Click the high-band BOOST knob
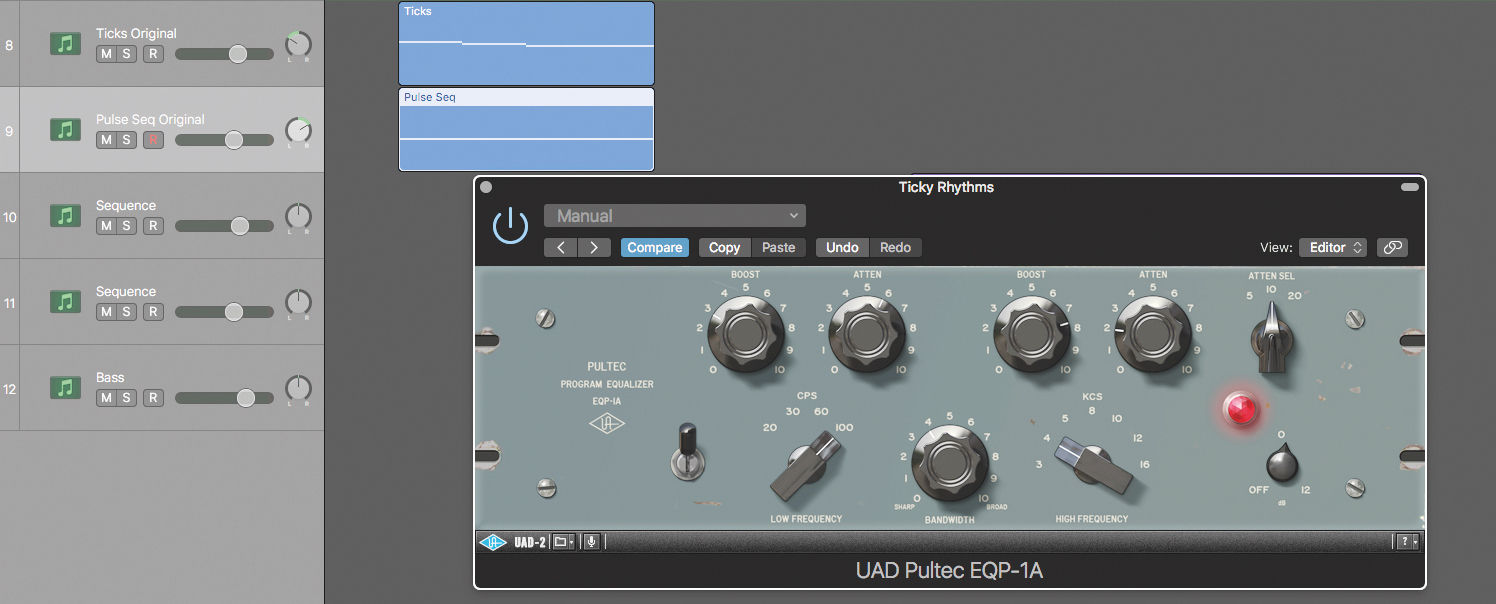The image size is (1496, 604). coord(1031,335)
